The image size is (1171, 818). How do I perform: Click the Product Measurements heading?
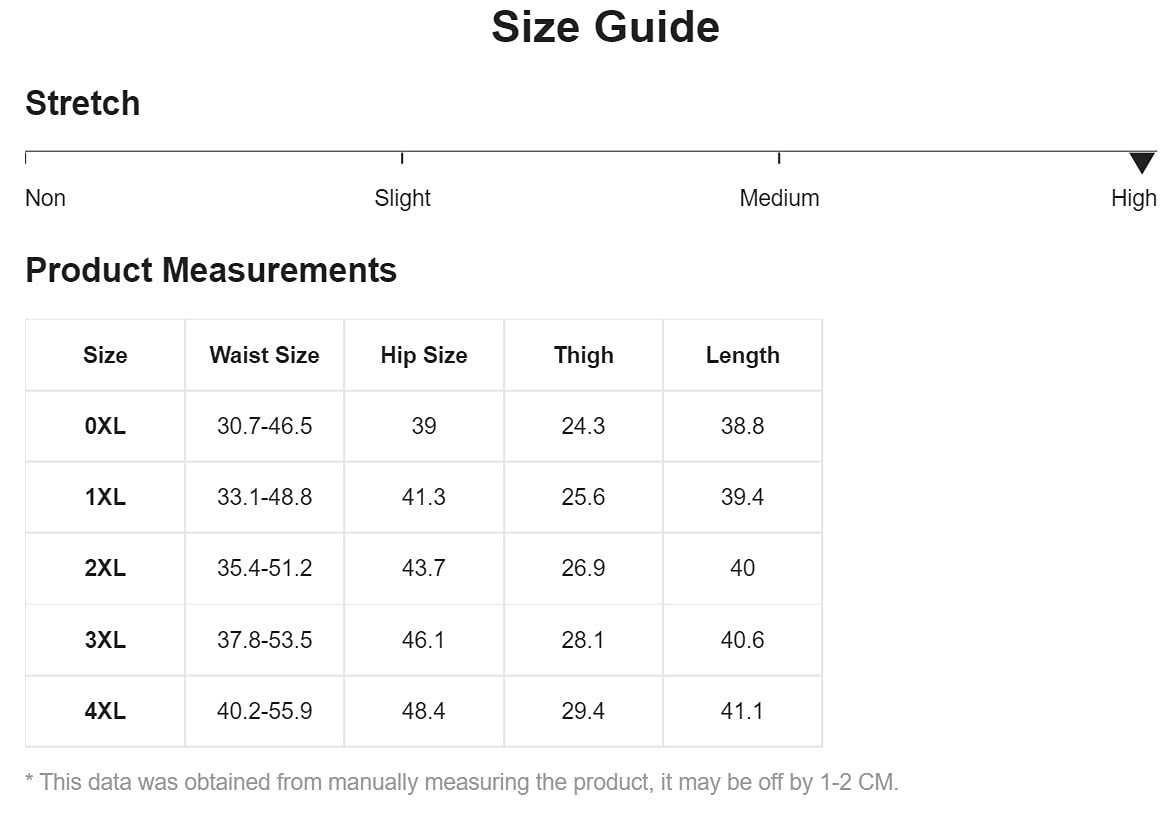click(x=211, y=270)
